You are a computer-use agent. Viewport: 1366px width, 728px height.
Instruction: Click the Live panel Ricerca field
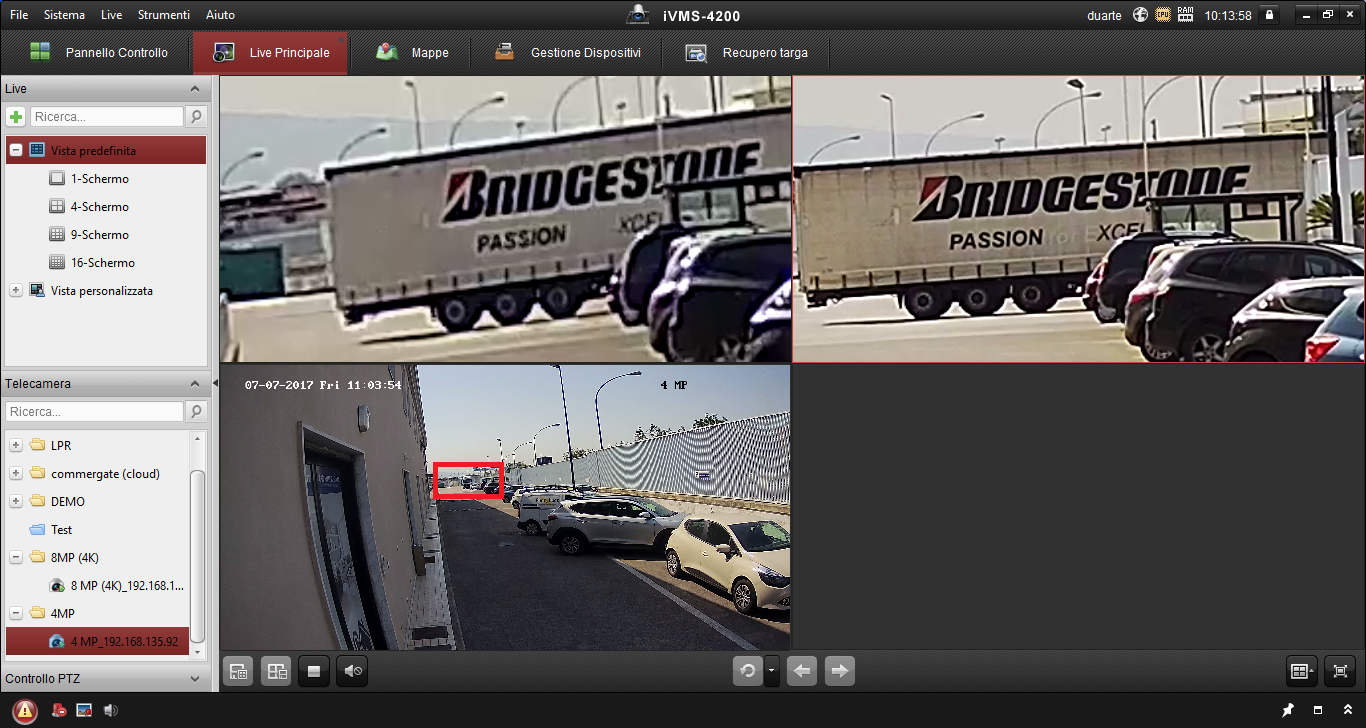[108, 117]
